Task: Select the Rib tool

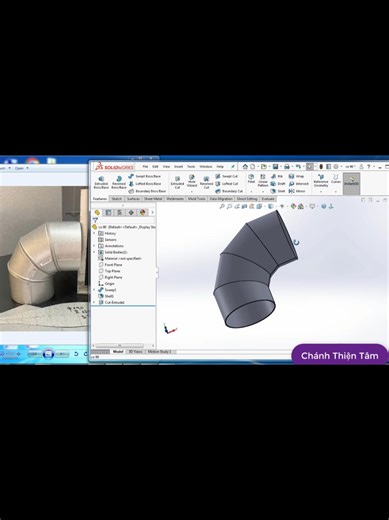Action: pyautogui.click(x=277, y=176)
